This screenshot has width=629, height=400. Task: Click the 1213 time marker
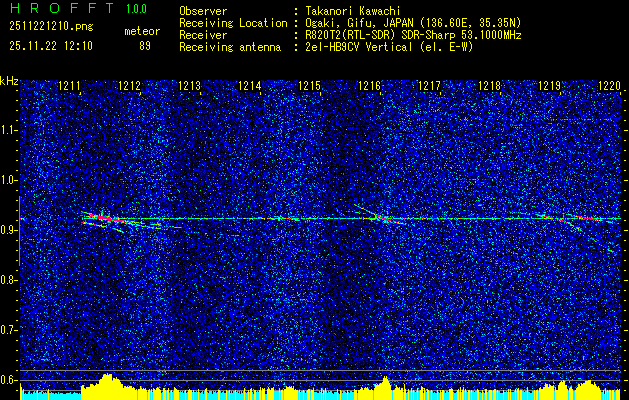click(189, 86)
